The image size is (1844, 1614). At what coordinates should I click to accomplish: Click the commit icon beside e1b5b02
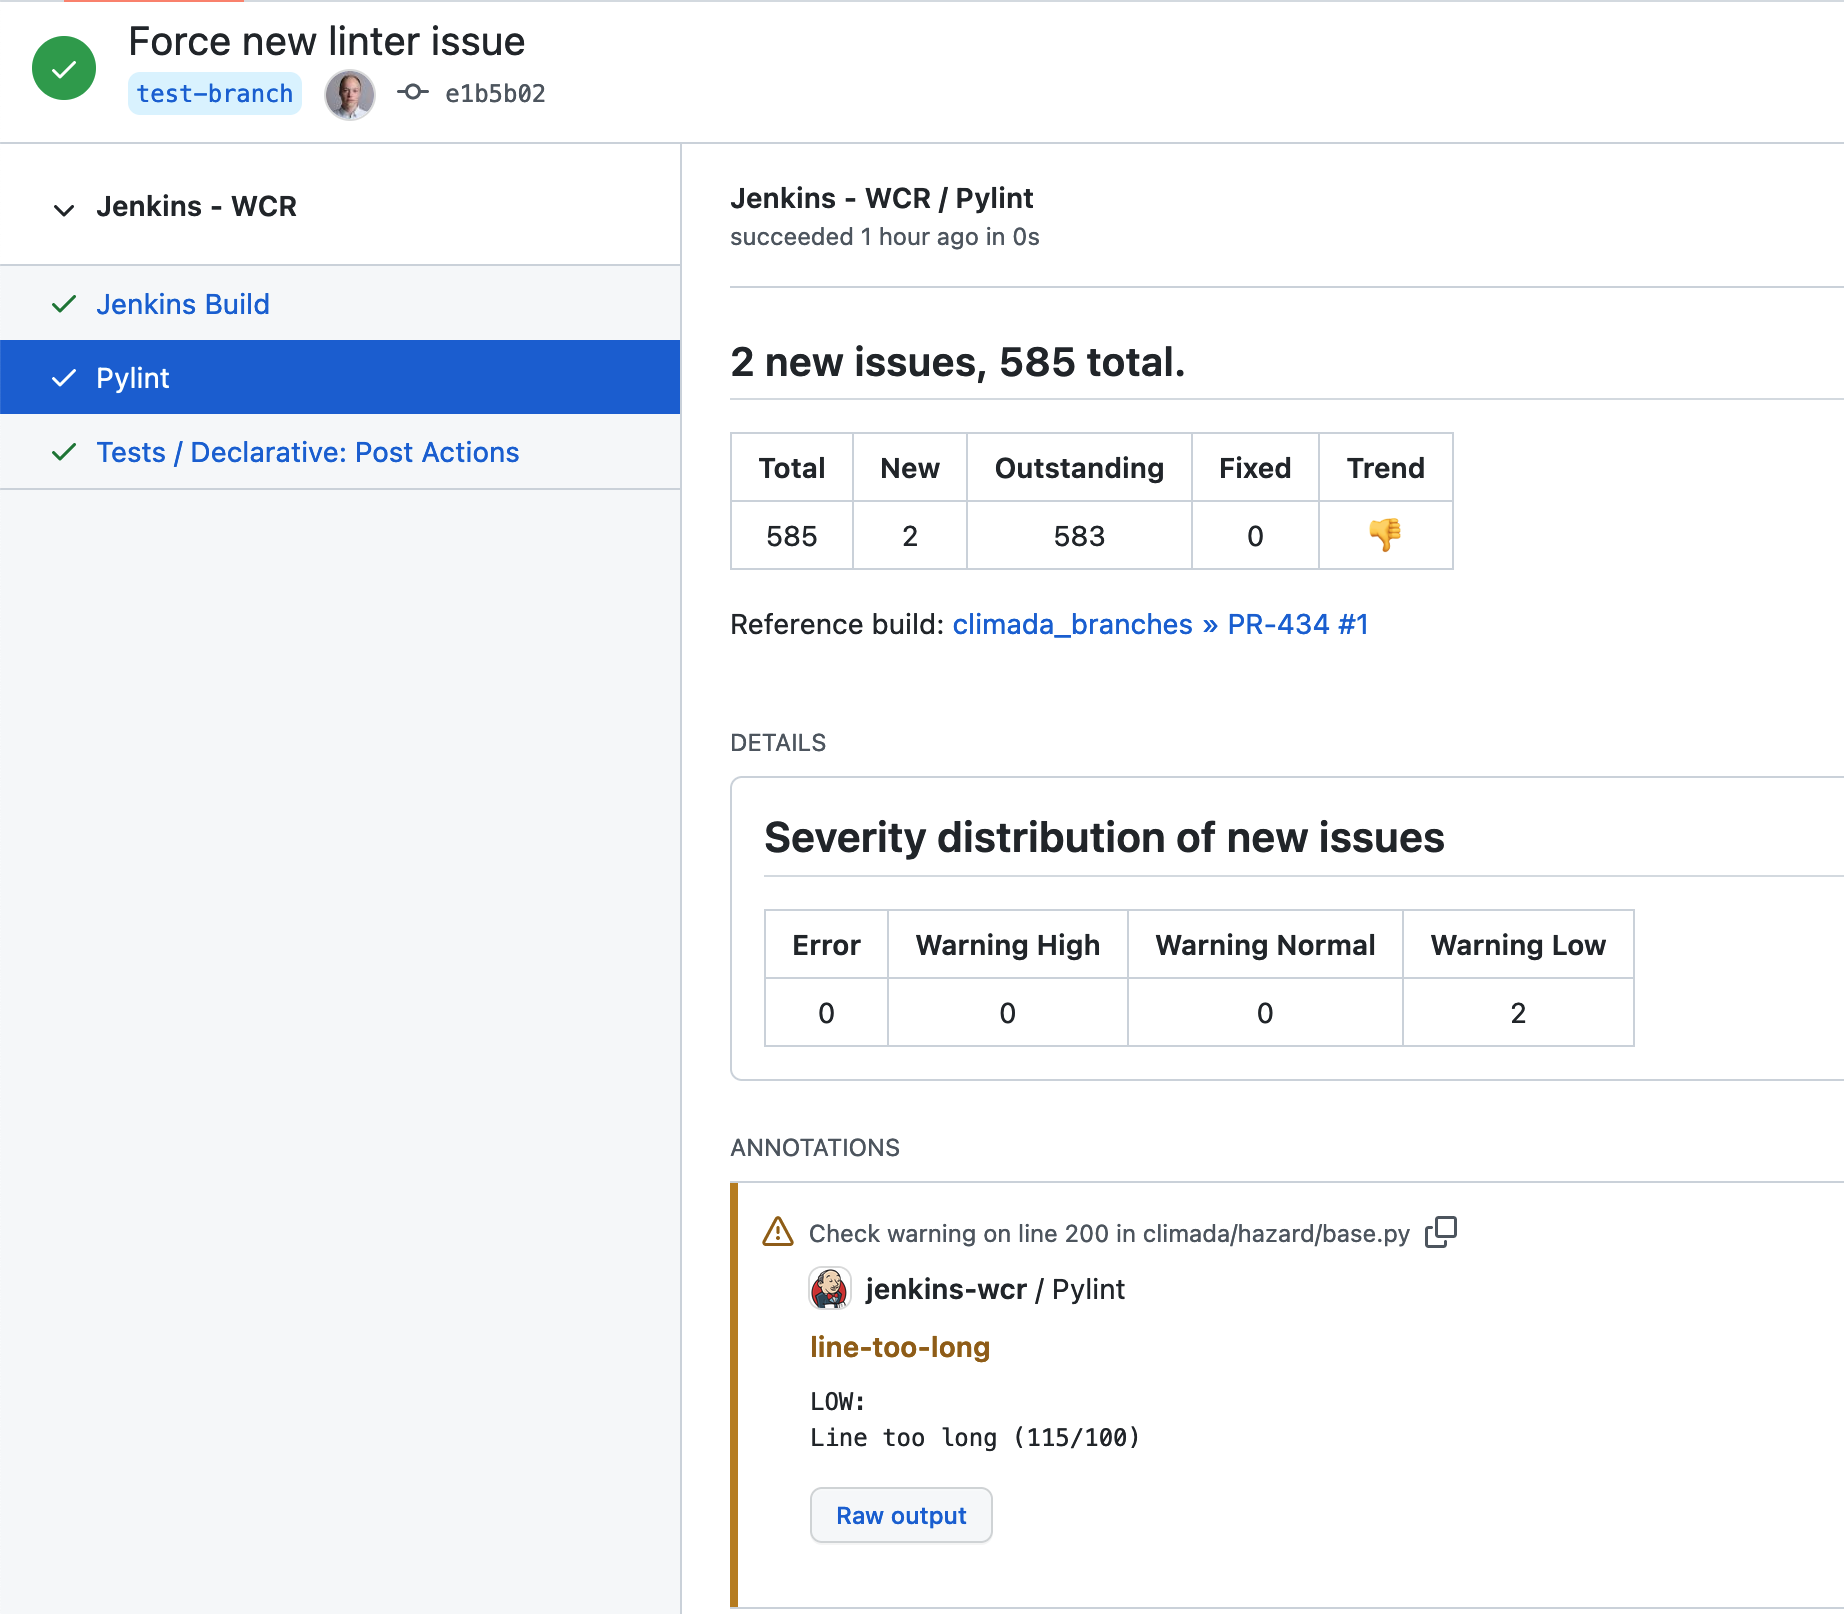(x=411, y=93)
